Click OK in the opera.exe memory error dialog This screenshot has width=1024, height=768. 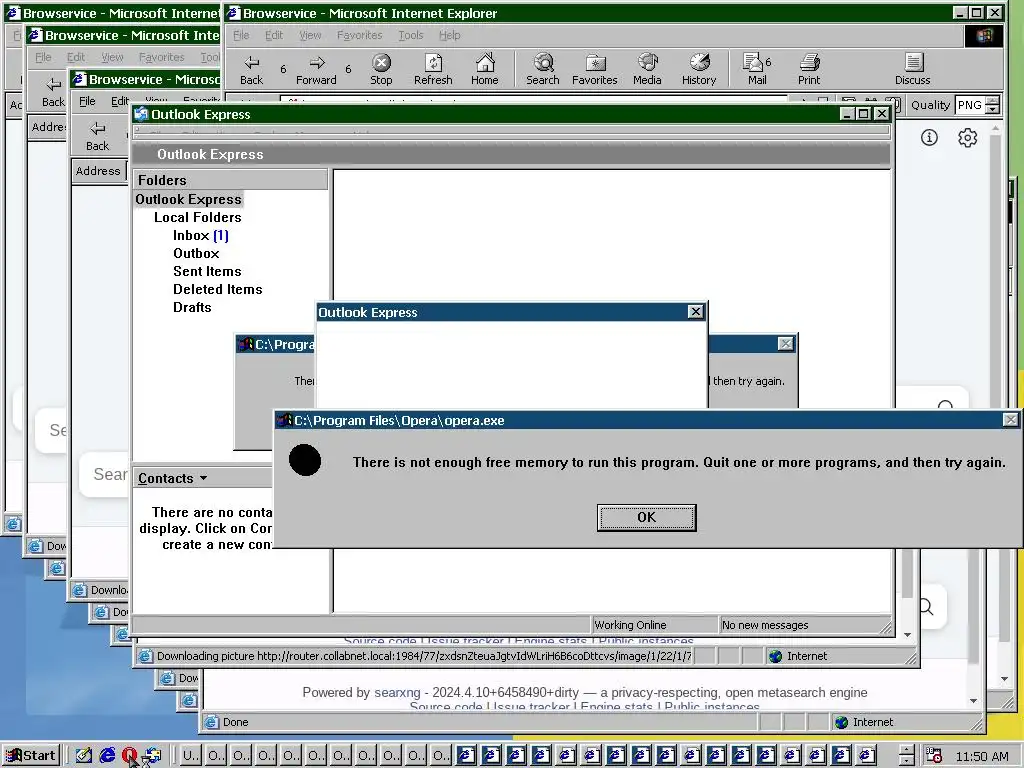(647, 517)
